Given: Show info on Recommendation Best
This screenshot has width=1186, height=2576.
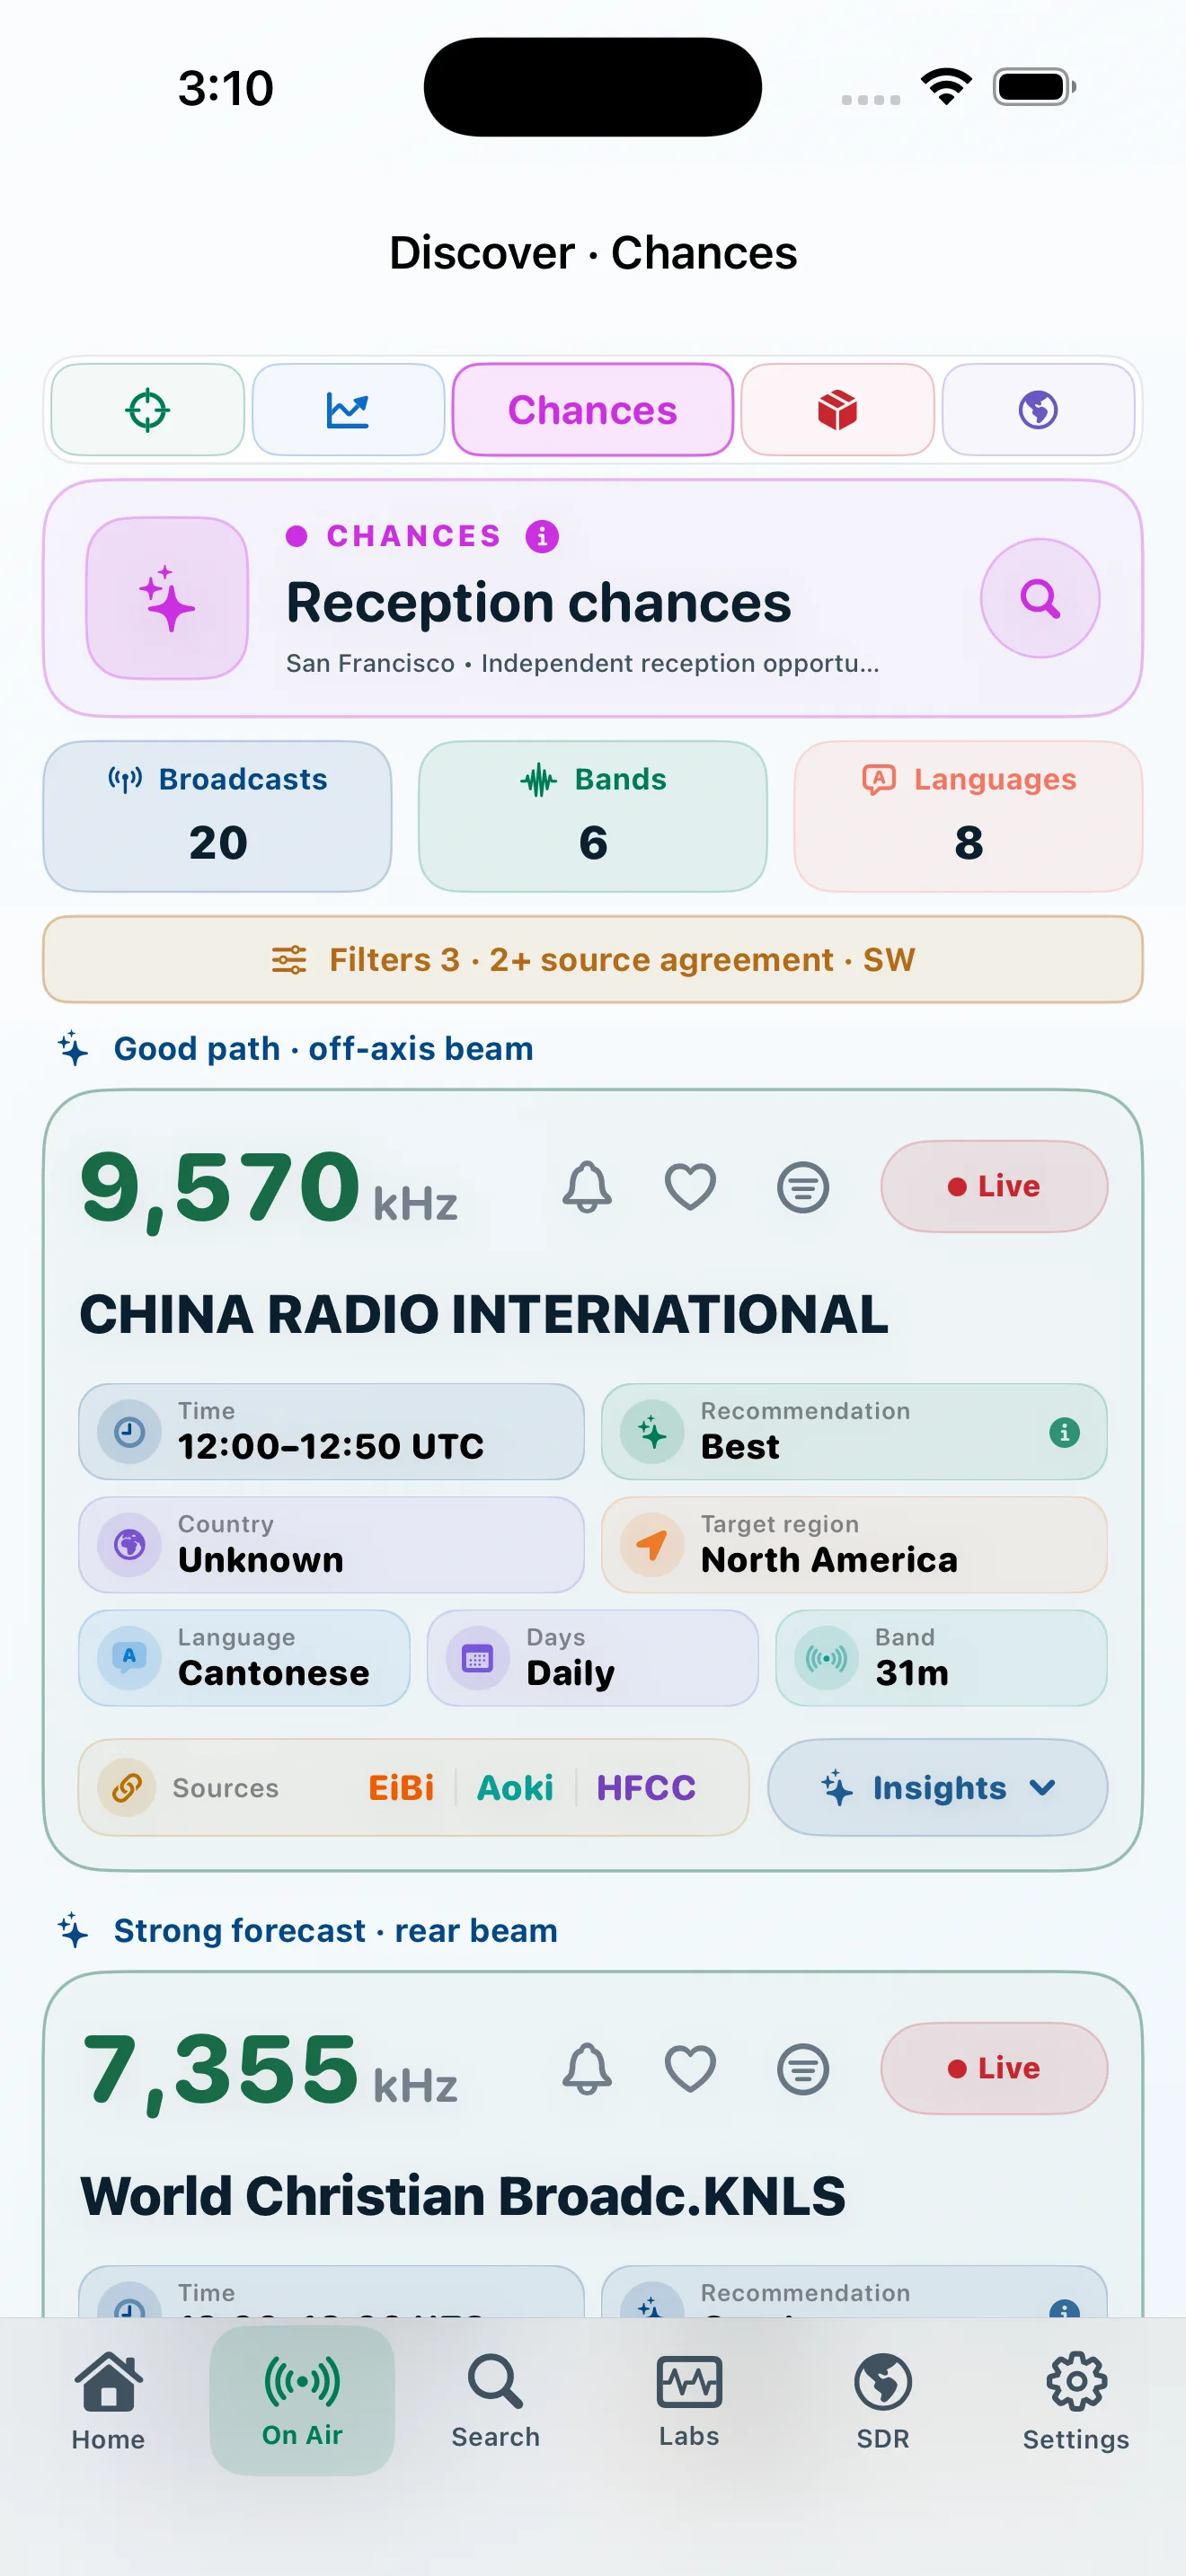Looking at the screenshot, I should tap(1064, 1432).
